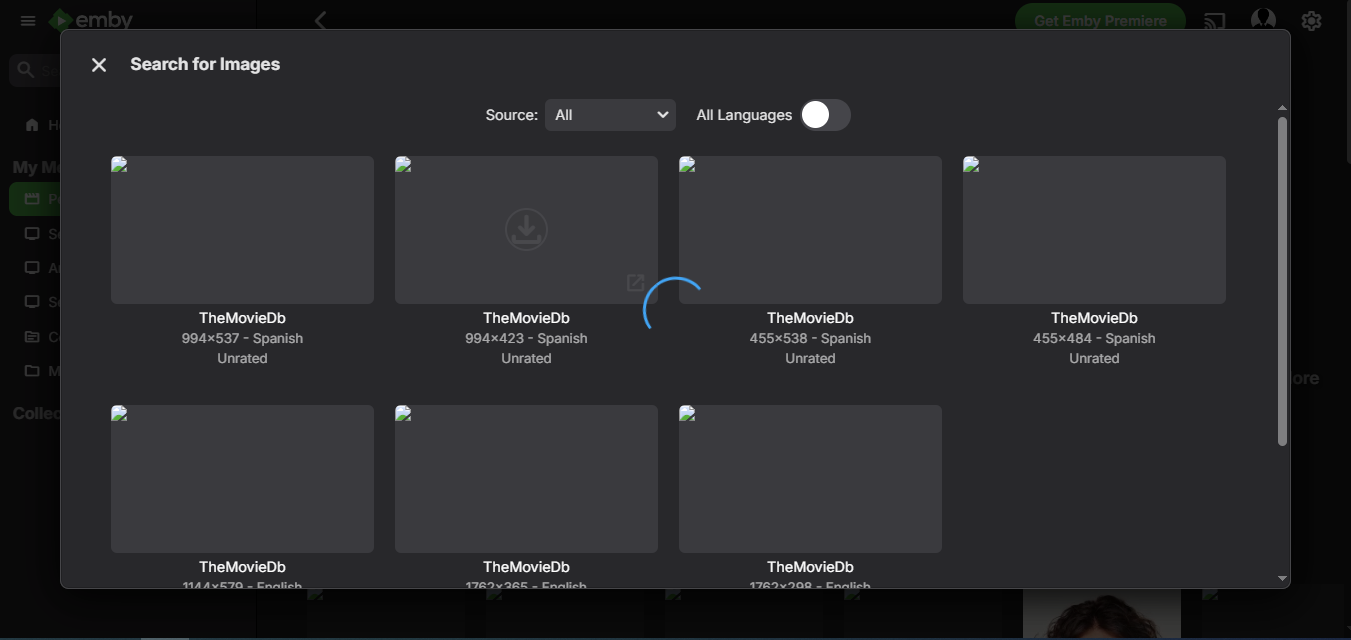Open the Cast to device icon

[x=1215, y=20]
